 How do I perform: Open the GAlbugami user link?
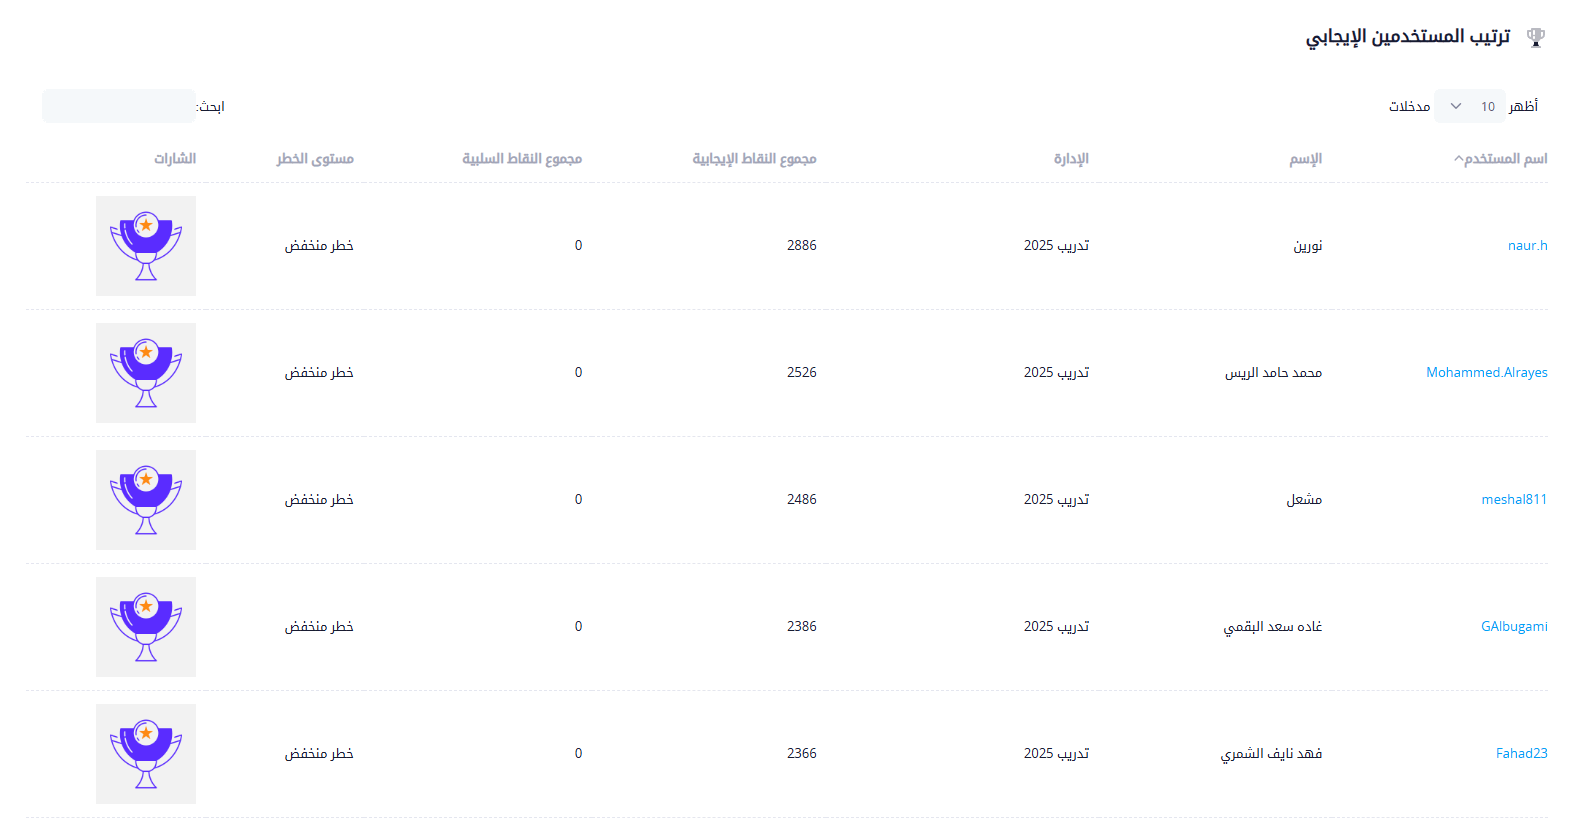pyautogui.click(x=1514, y=627)
